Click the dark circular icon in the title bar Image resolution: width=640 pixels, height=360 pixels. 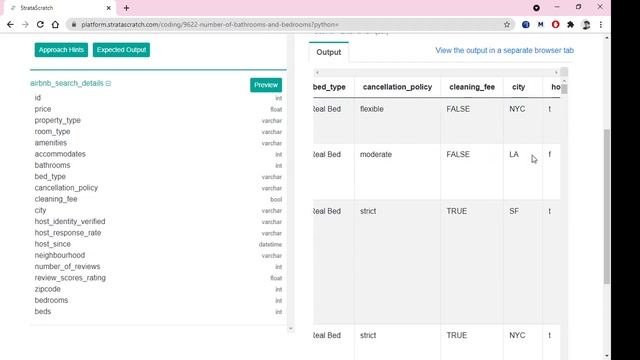click(x=536, y=8)
